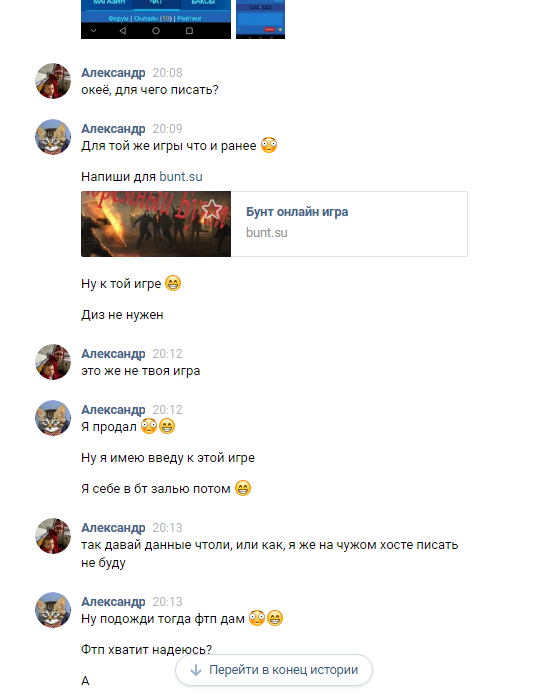The width and height of the screenshot is (545, 696).
Task: Open the bunt.su link in message text
Action: tap(181, 177)
